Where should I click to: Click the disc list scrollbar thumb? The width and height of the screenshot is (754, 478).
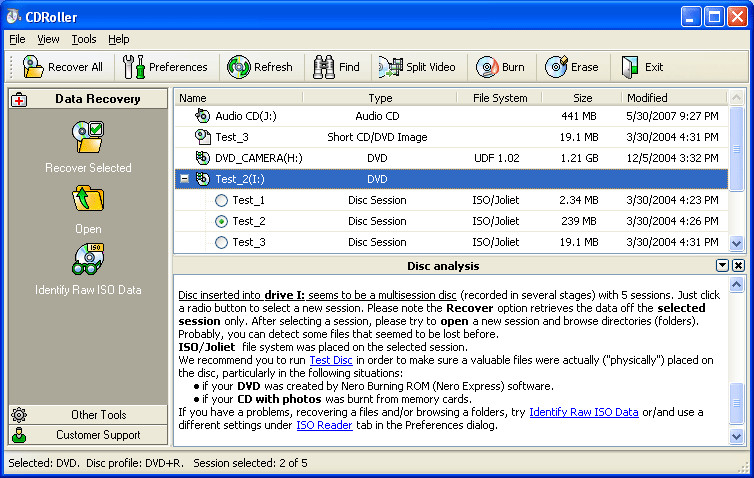click(x=736, y=149)
